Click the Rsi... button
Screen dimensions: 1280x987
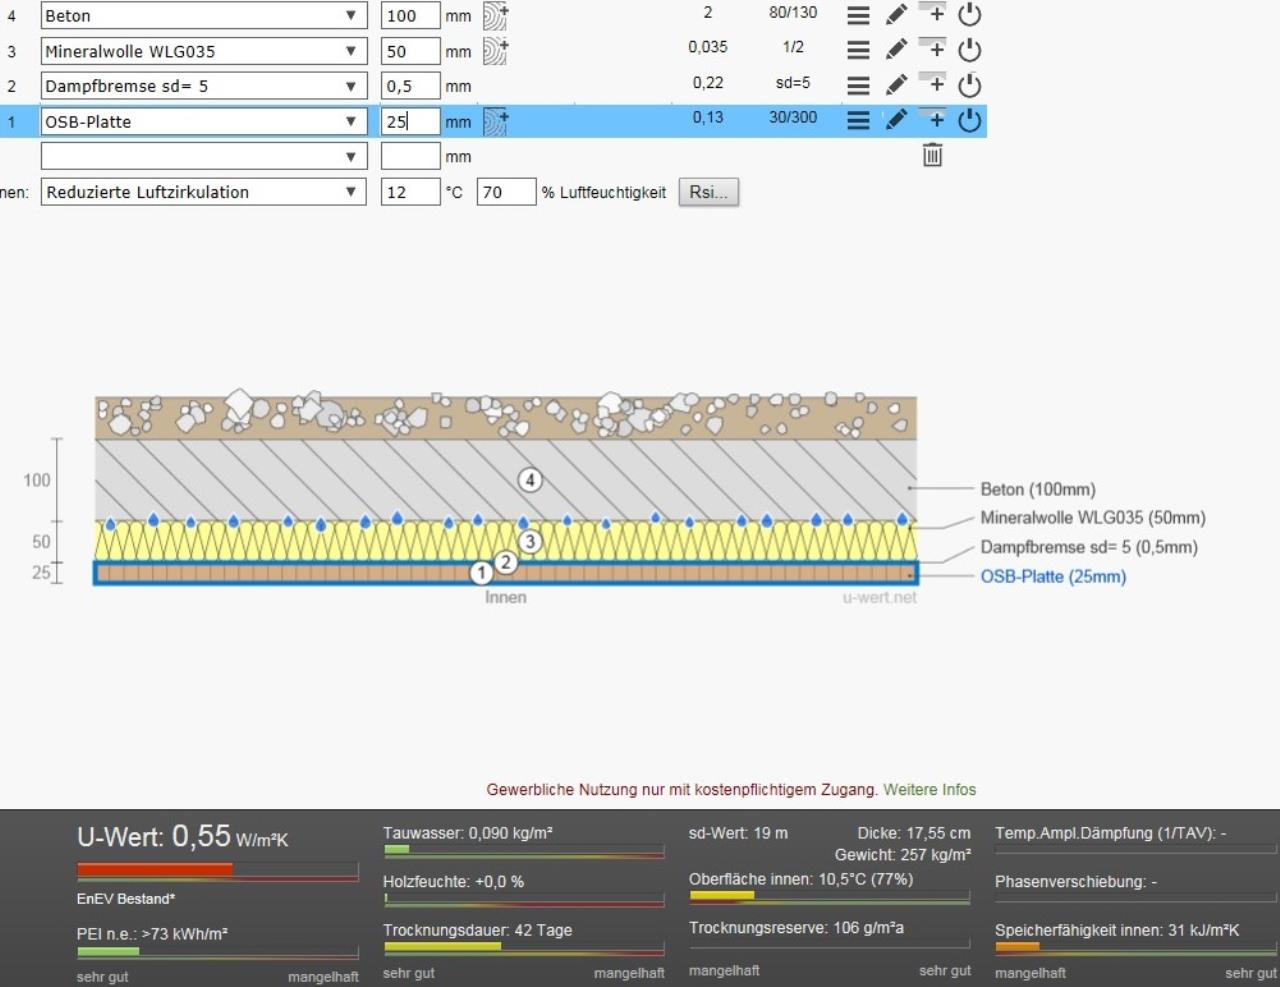click(x=709, y=192)
